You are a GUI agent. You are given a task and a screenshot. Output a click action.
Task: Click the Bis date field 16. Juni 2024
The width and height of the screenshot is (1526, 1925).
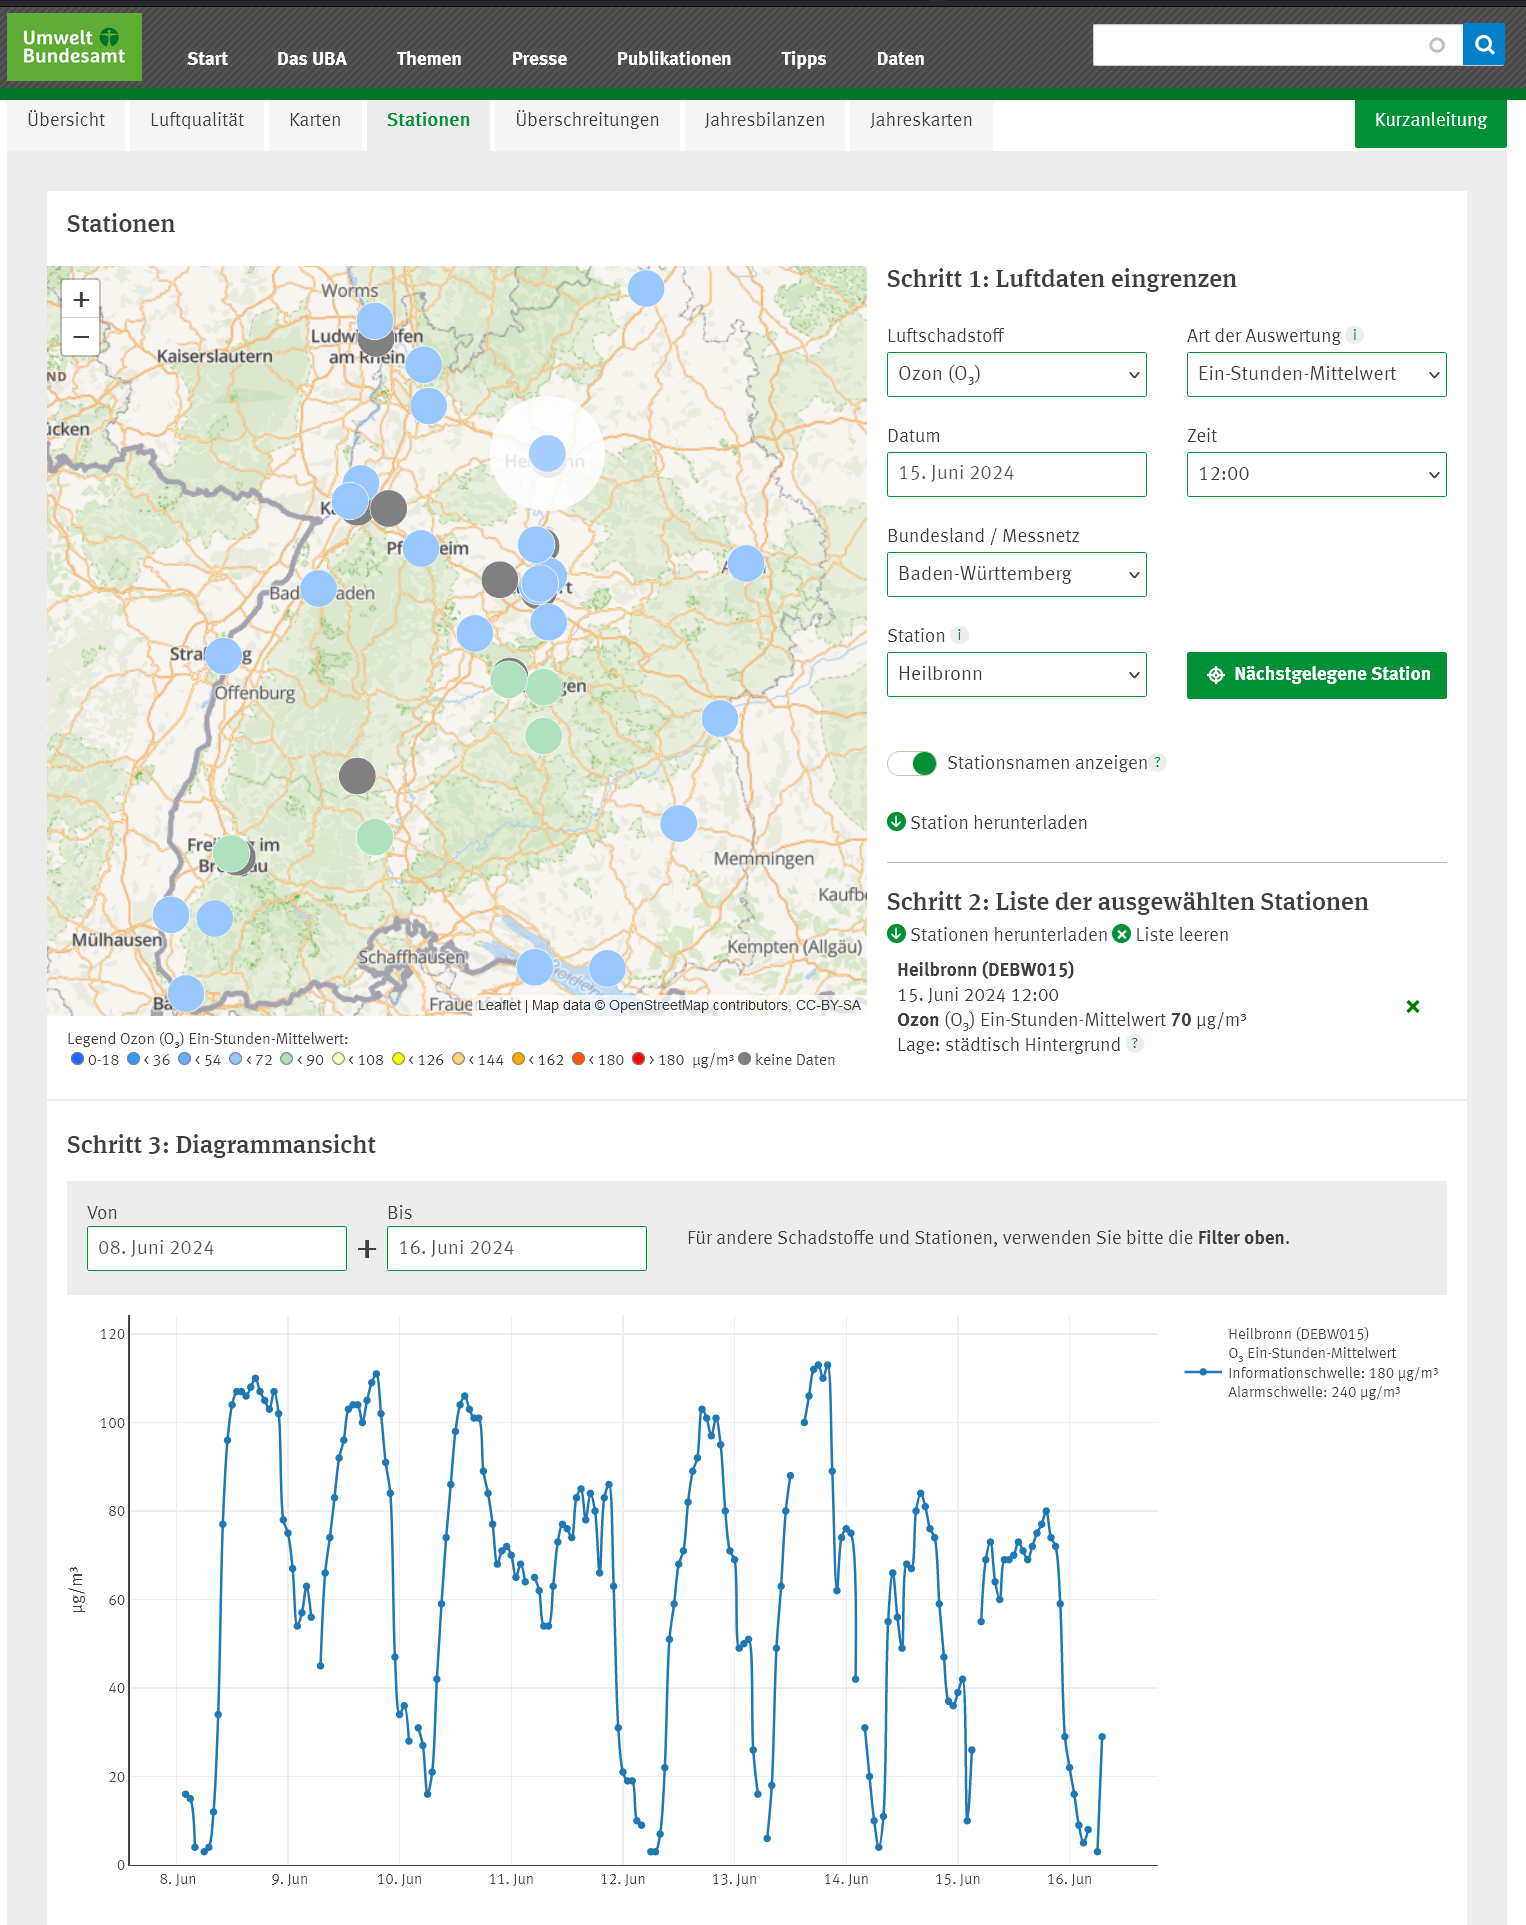[516, 1249]
